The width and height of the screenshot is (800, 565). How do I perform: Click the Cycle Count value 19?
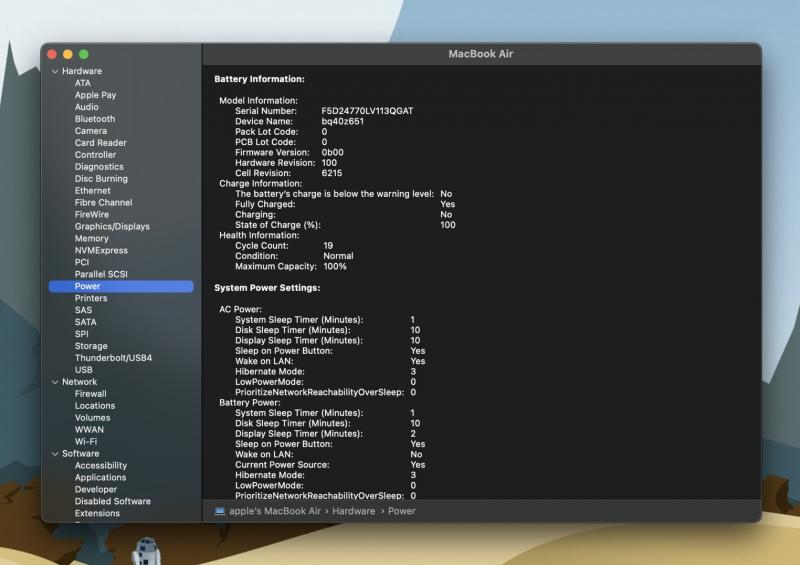[328, 246]
